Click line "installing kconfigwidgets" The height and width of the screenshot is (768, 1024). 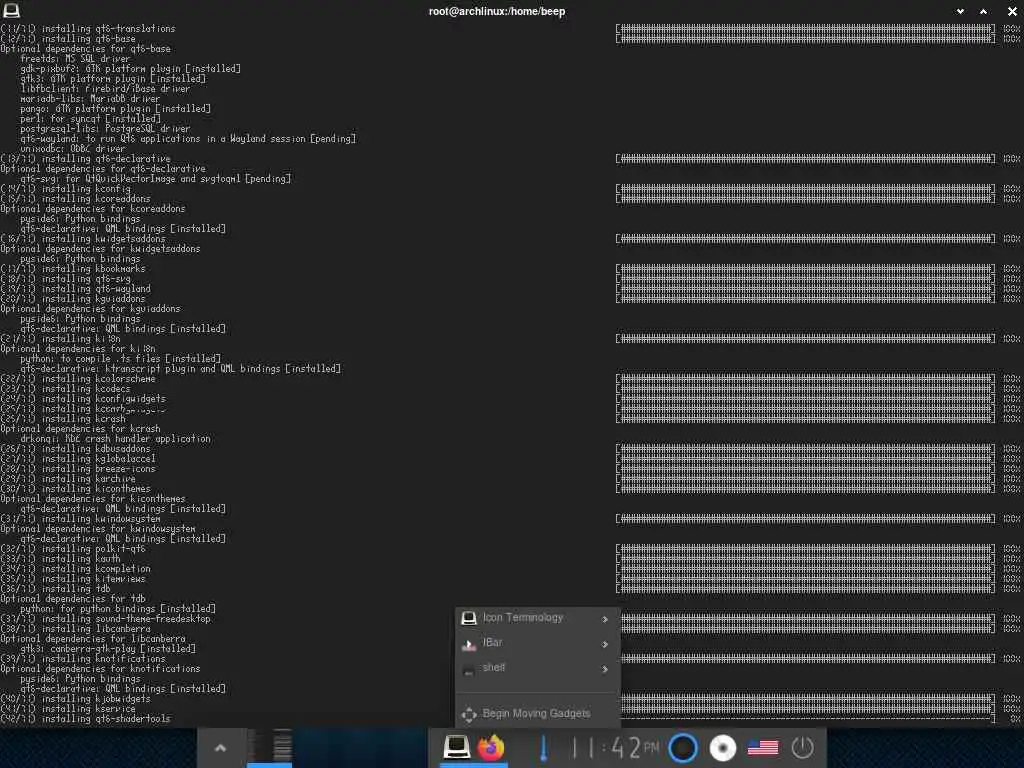[83, 398]
